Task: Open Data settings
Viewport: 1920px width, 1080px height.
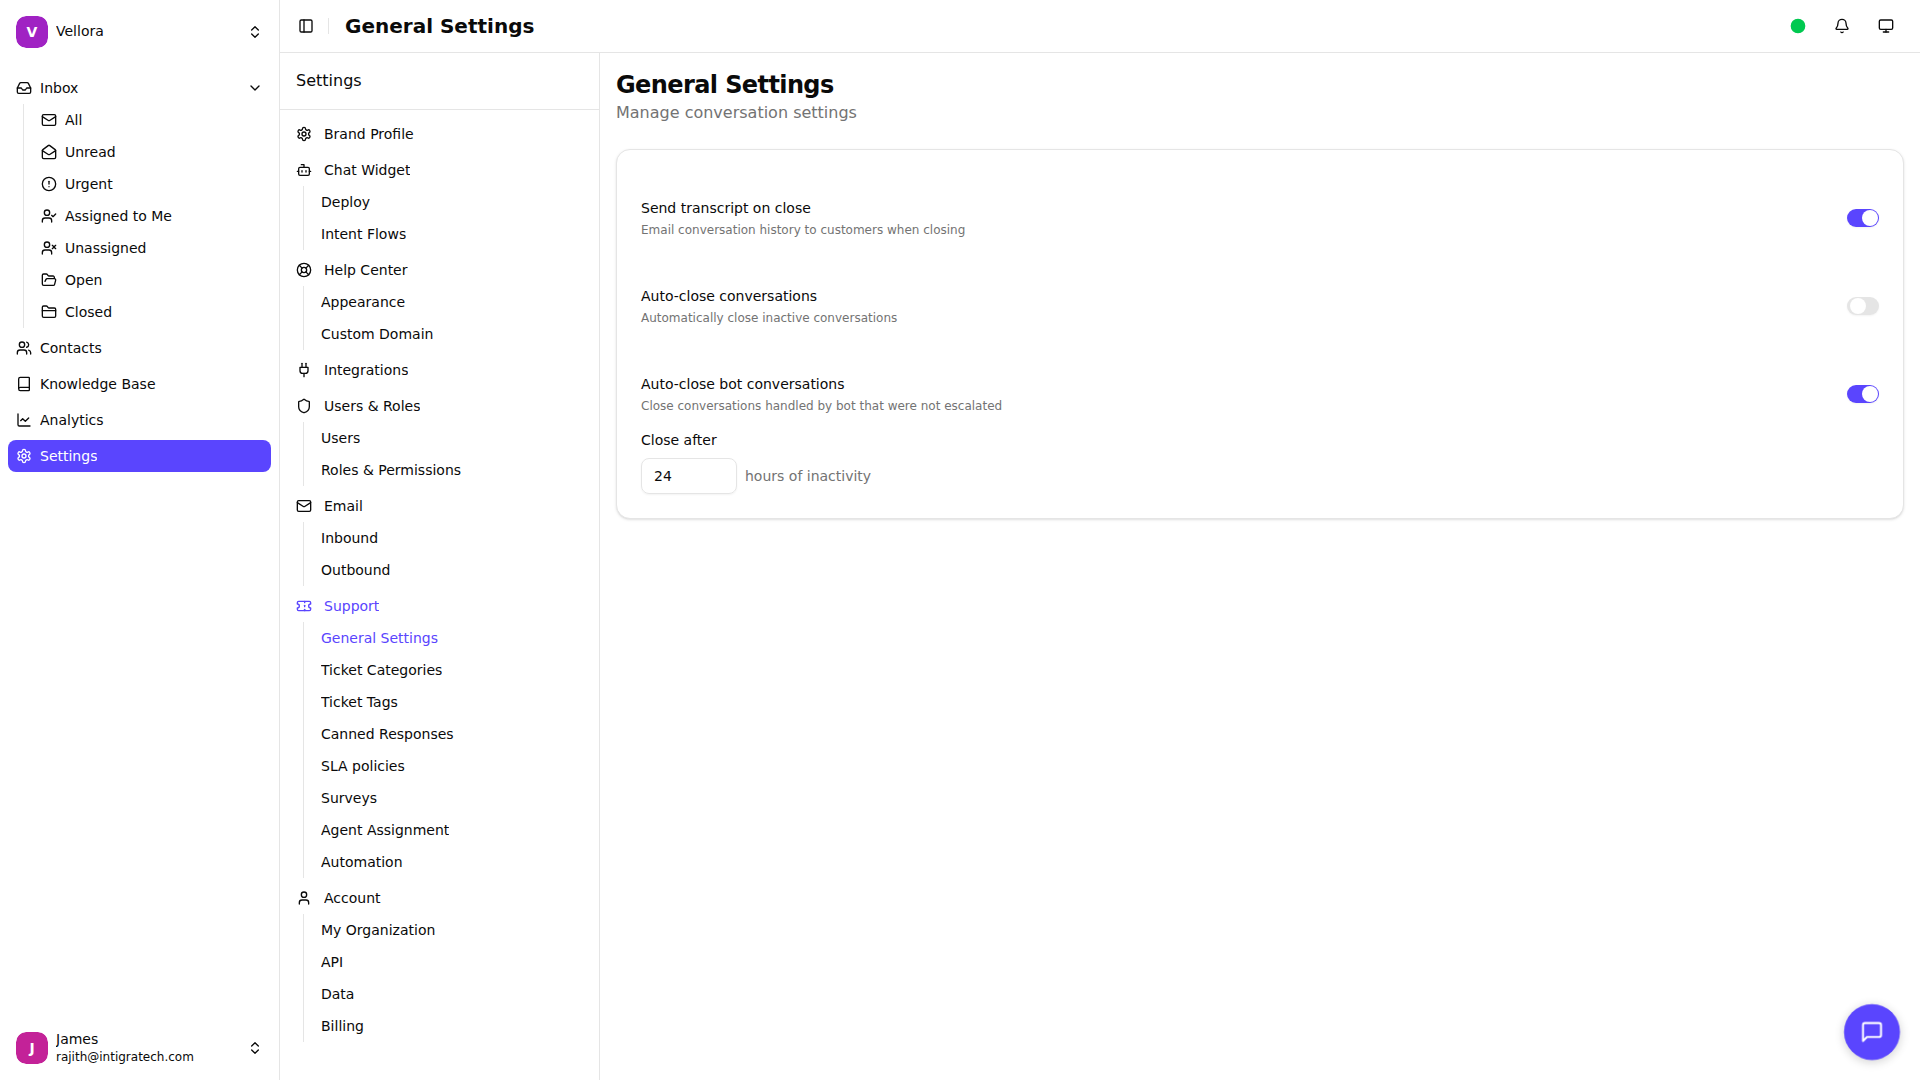Action: click(x=337, y=994)
